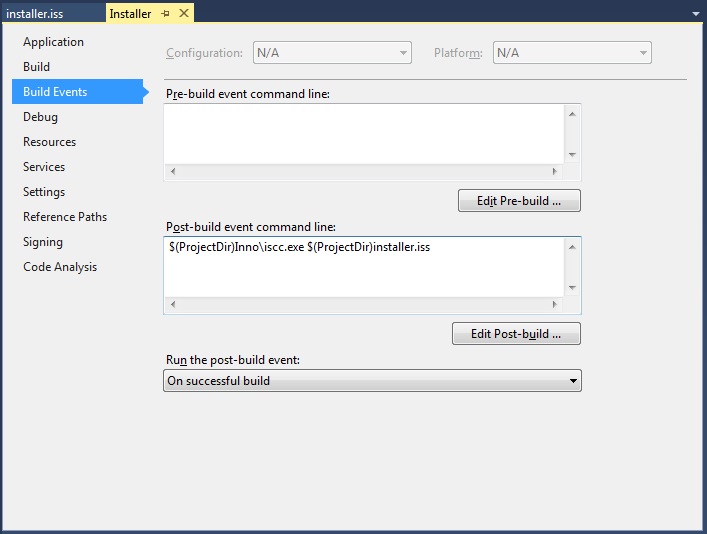Click post-build box scroll left arrow
This screenshot has height=534, width=707.
click(173, 304)
